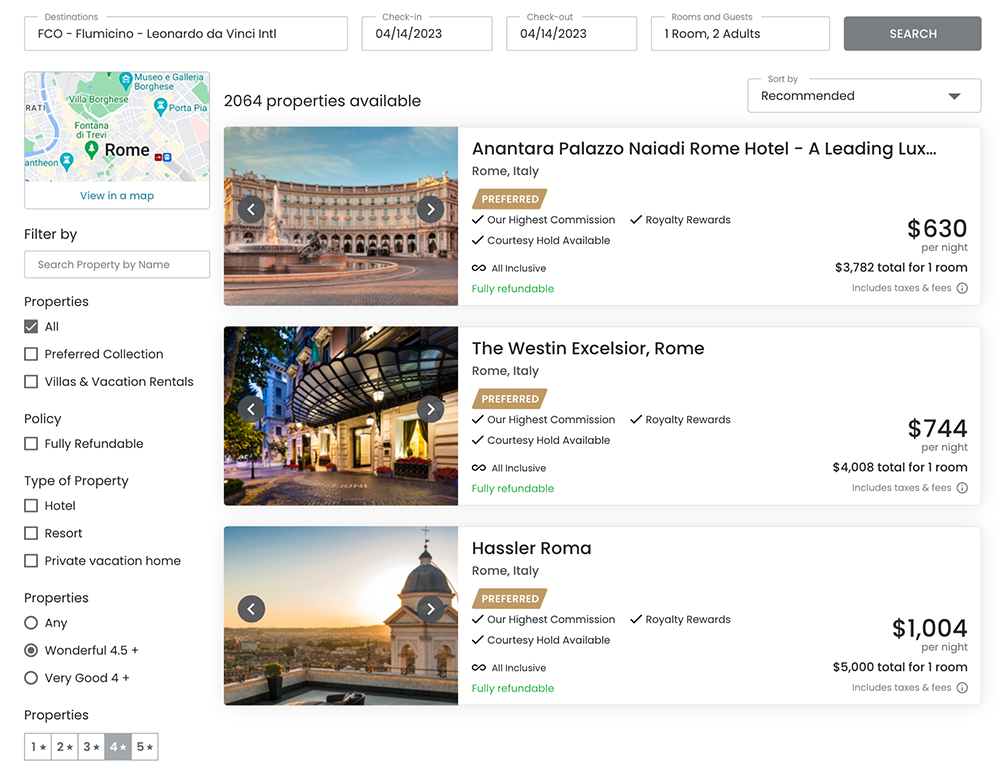Enable the Fully Refundable policy checkbox
Image resolution: width=1000 pixels, height=774 pixels.
coord(31,444)
